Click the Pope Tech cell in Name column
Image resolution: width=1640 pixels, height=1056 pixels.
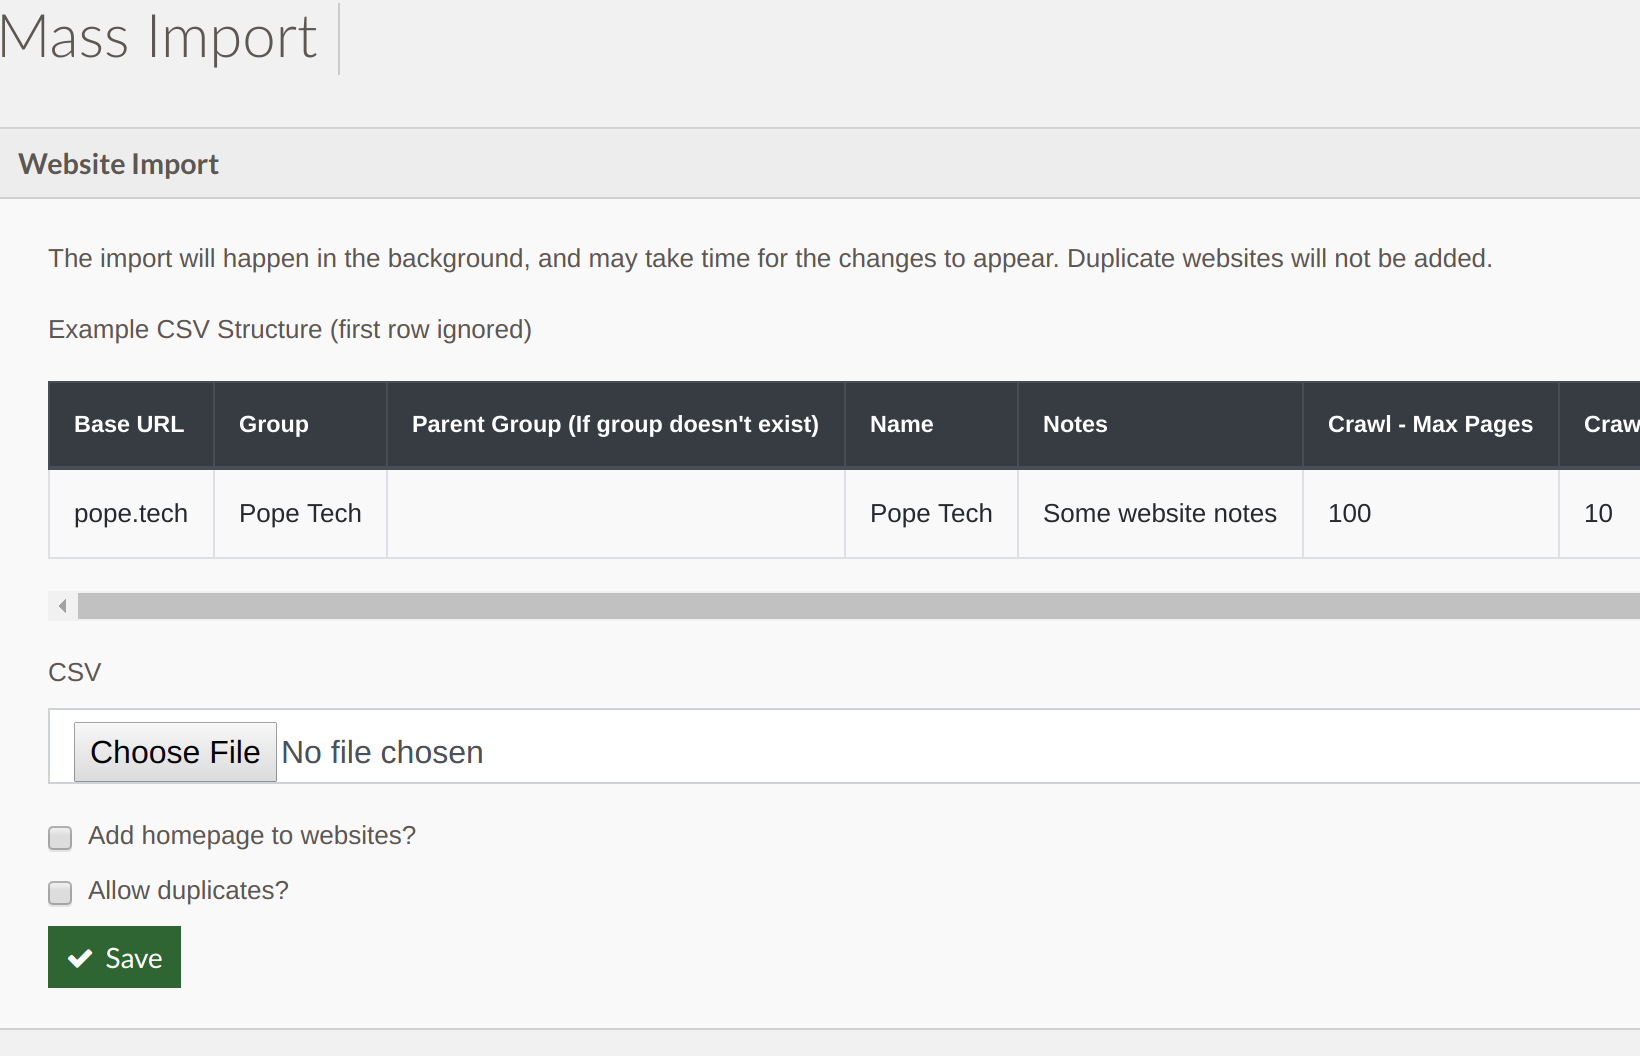[x=931, y=513]
